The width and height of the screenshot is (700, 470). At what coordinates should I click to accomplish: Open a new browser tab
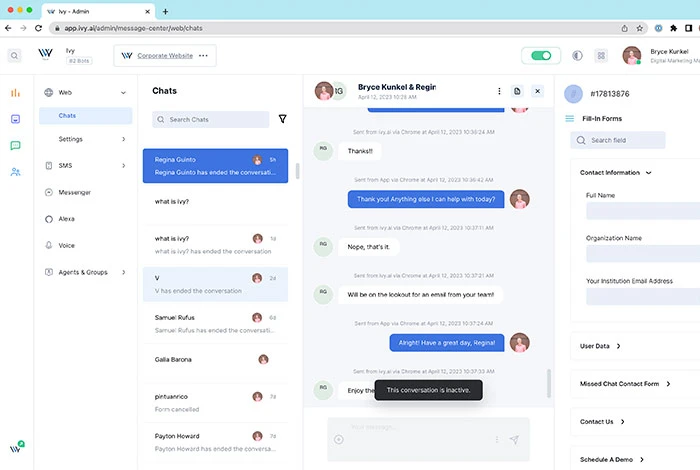(165, 12)
